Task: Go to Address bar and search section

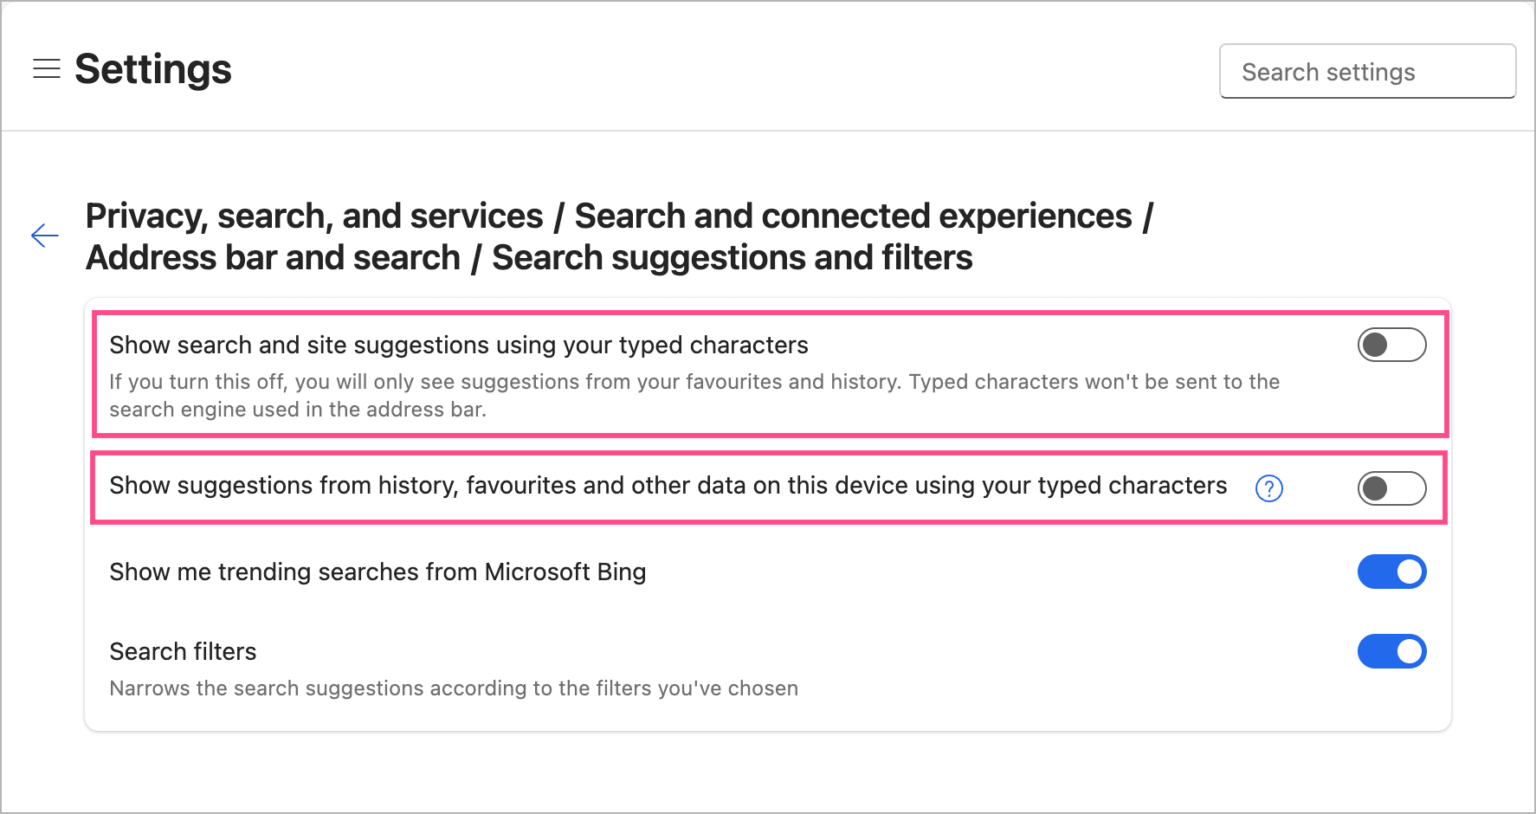Action: pos(275,257)
